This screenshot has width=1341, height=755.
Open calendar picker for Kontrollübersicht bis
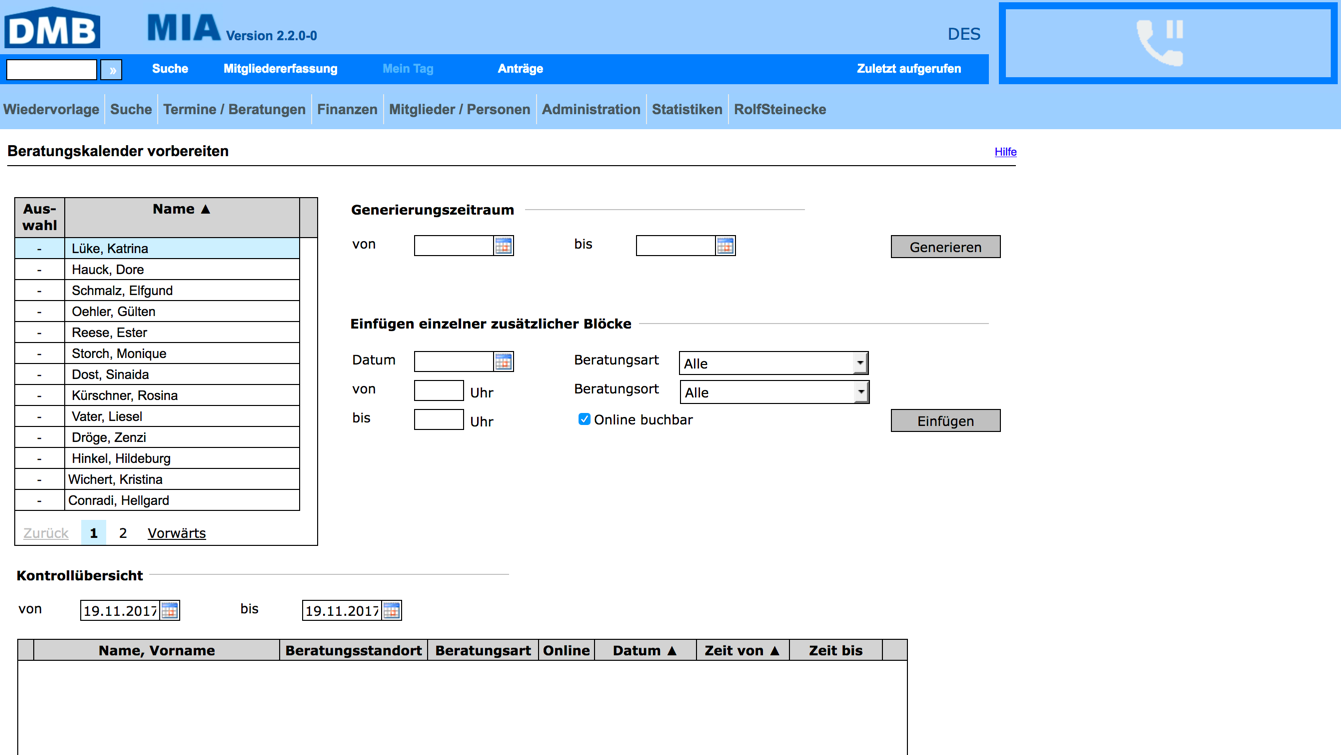tap(392, 611)
